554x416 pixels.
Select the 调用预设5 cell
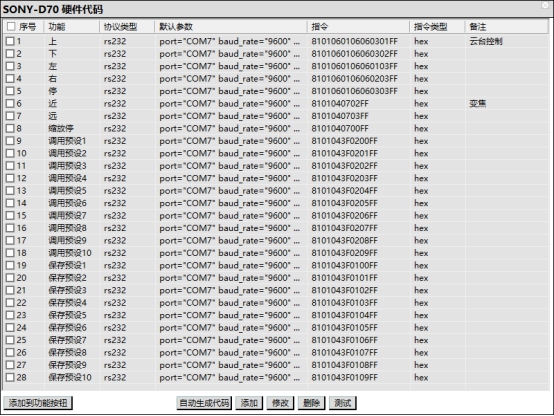pos(67,191)
